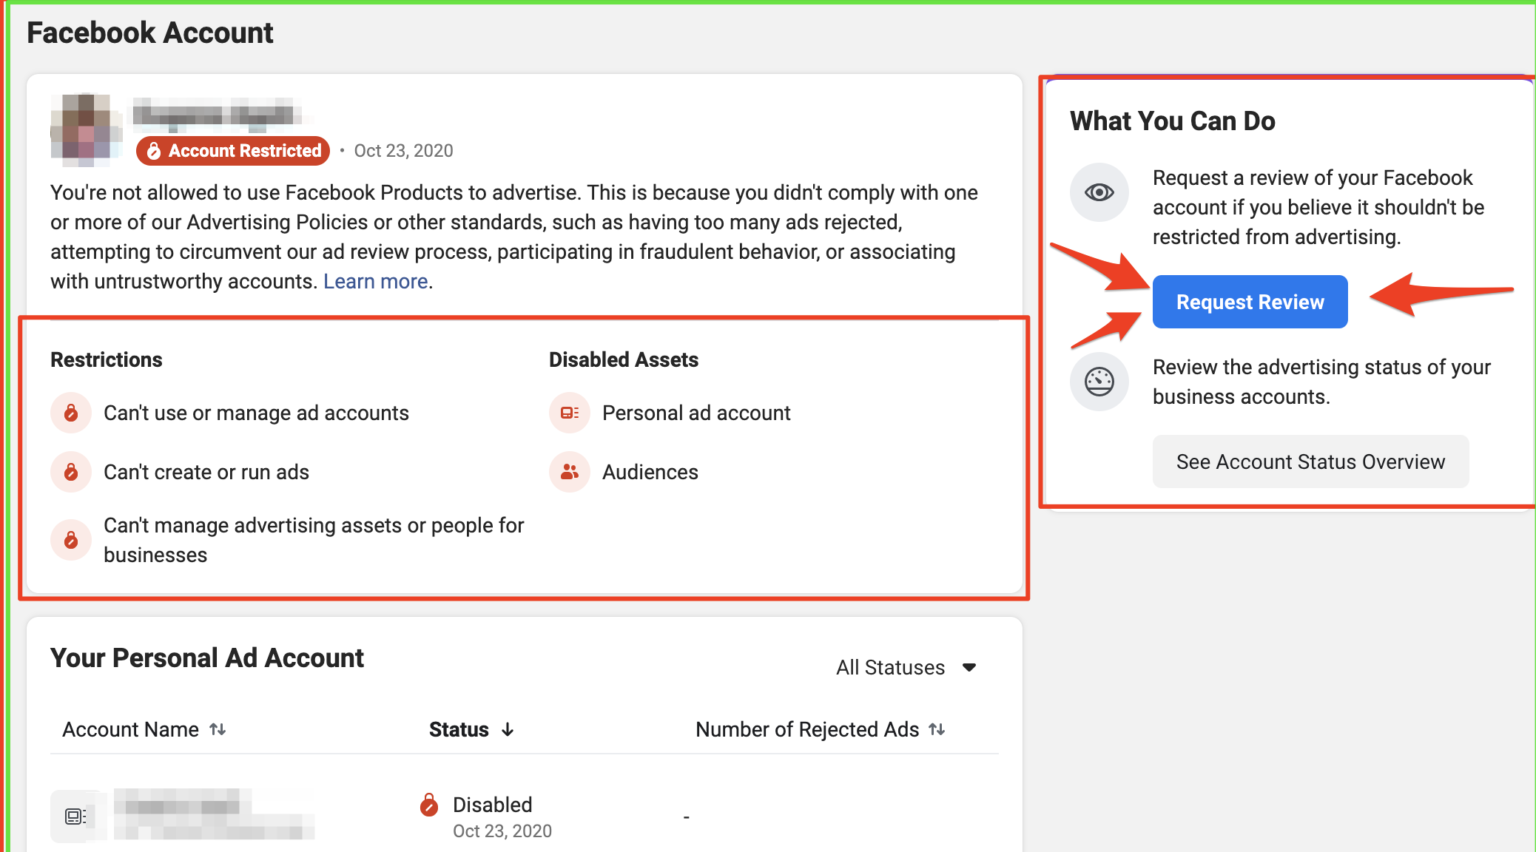
Task: Click the lock icon next to Disabled status
Action: coord(430,803)
